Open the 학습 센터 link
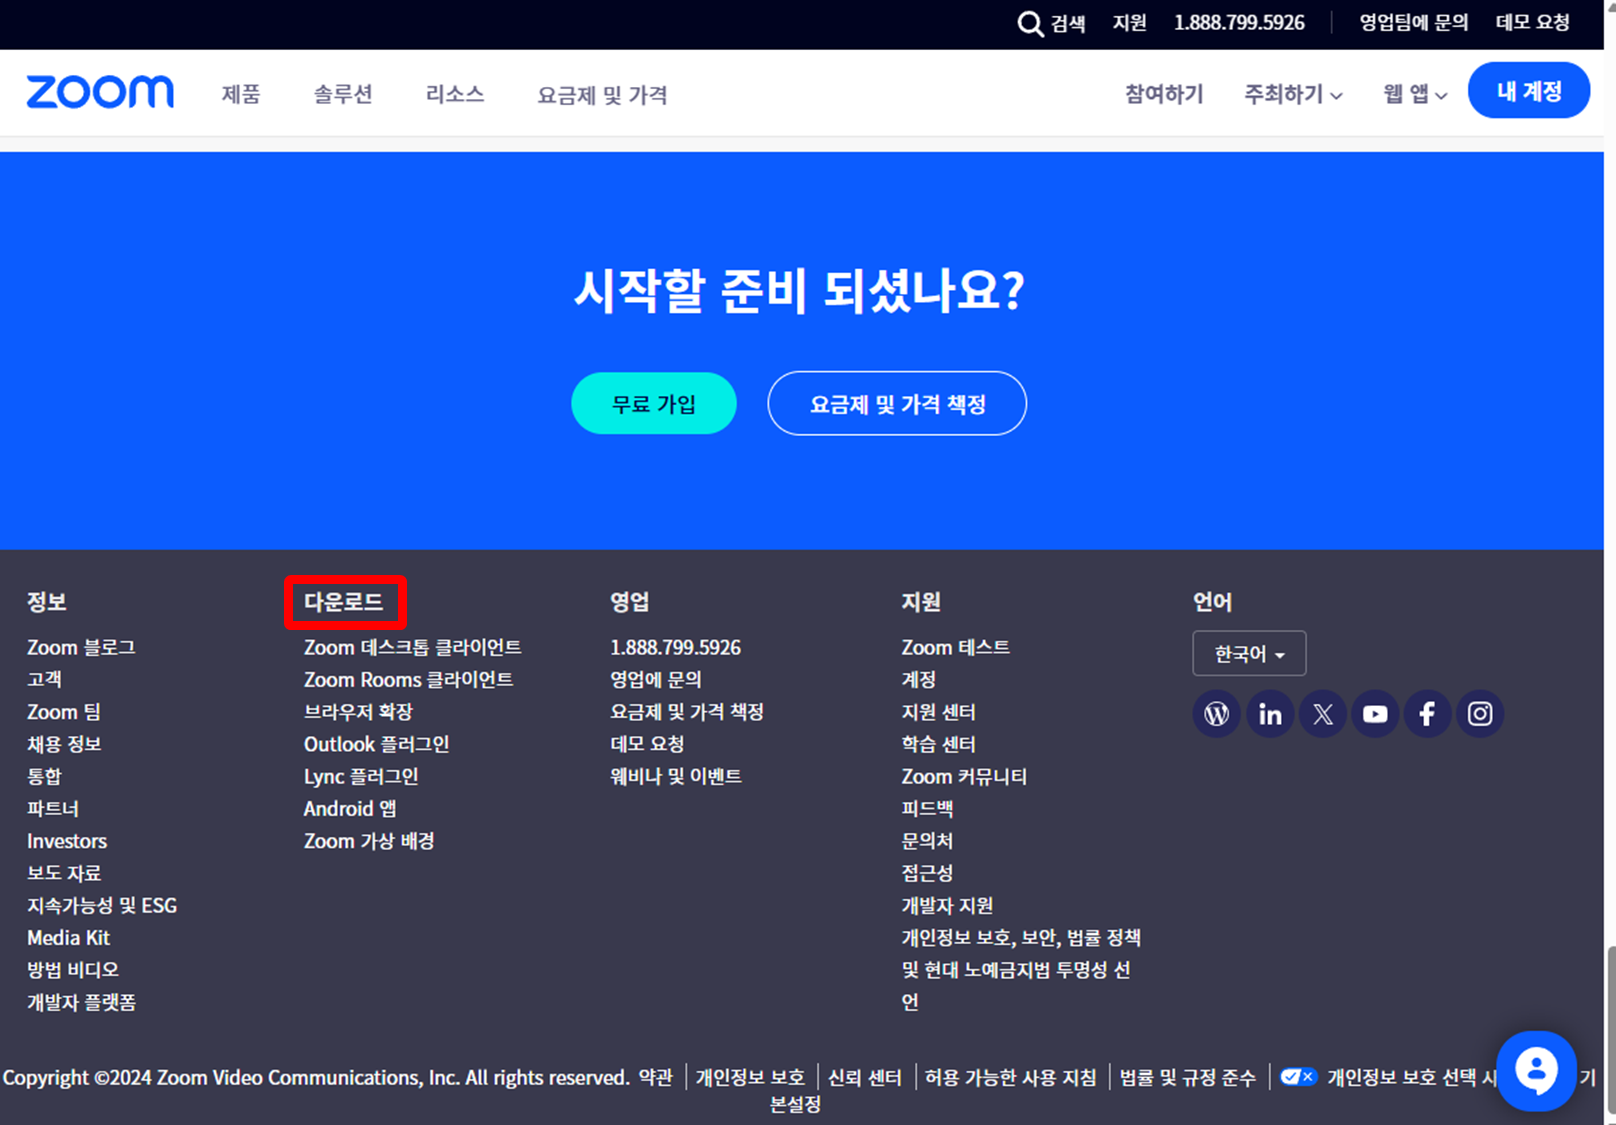 pyautogui.click(x=938, y=744)
